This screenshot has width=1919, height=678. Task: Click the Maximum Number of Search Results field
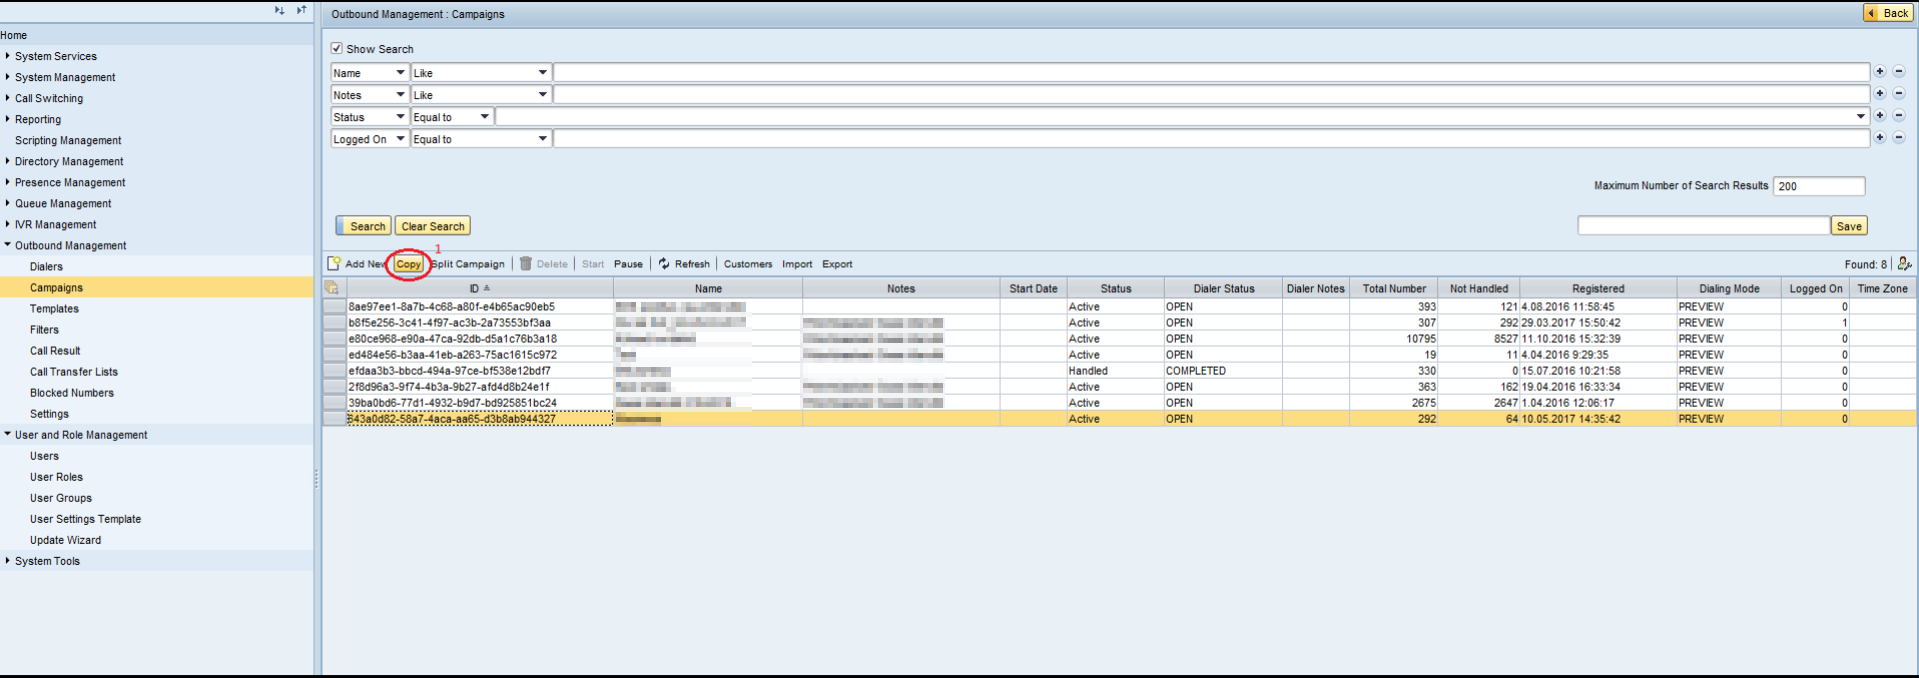pos(1818,186)
